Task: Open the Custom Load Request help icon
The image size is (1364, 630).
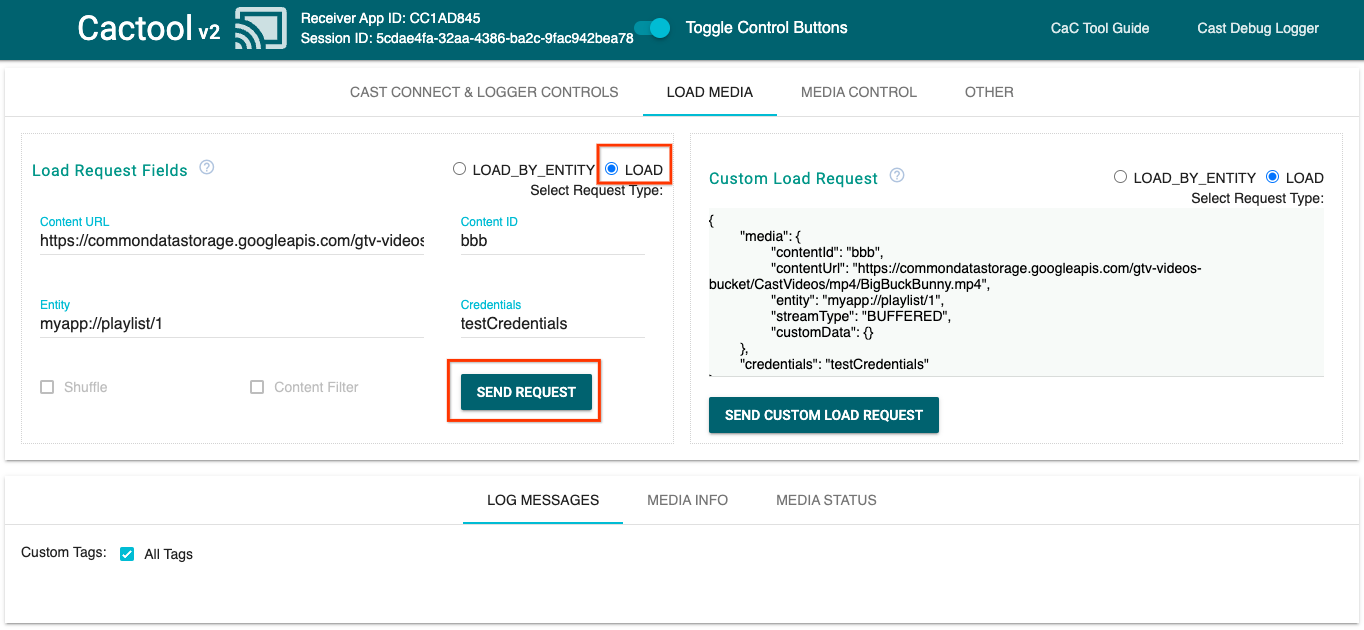Action: click(897, 174)
